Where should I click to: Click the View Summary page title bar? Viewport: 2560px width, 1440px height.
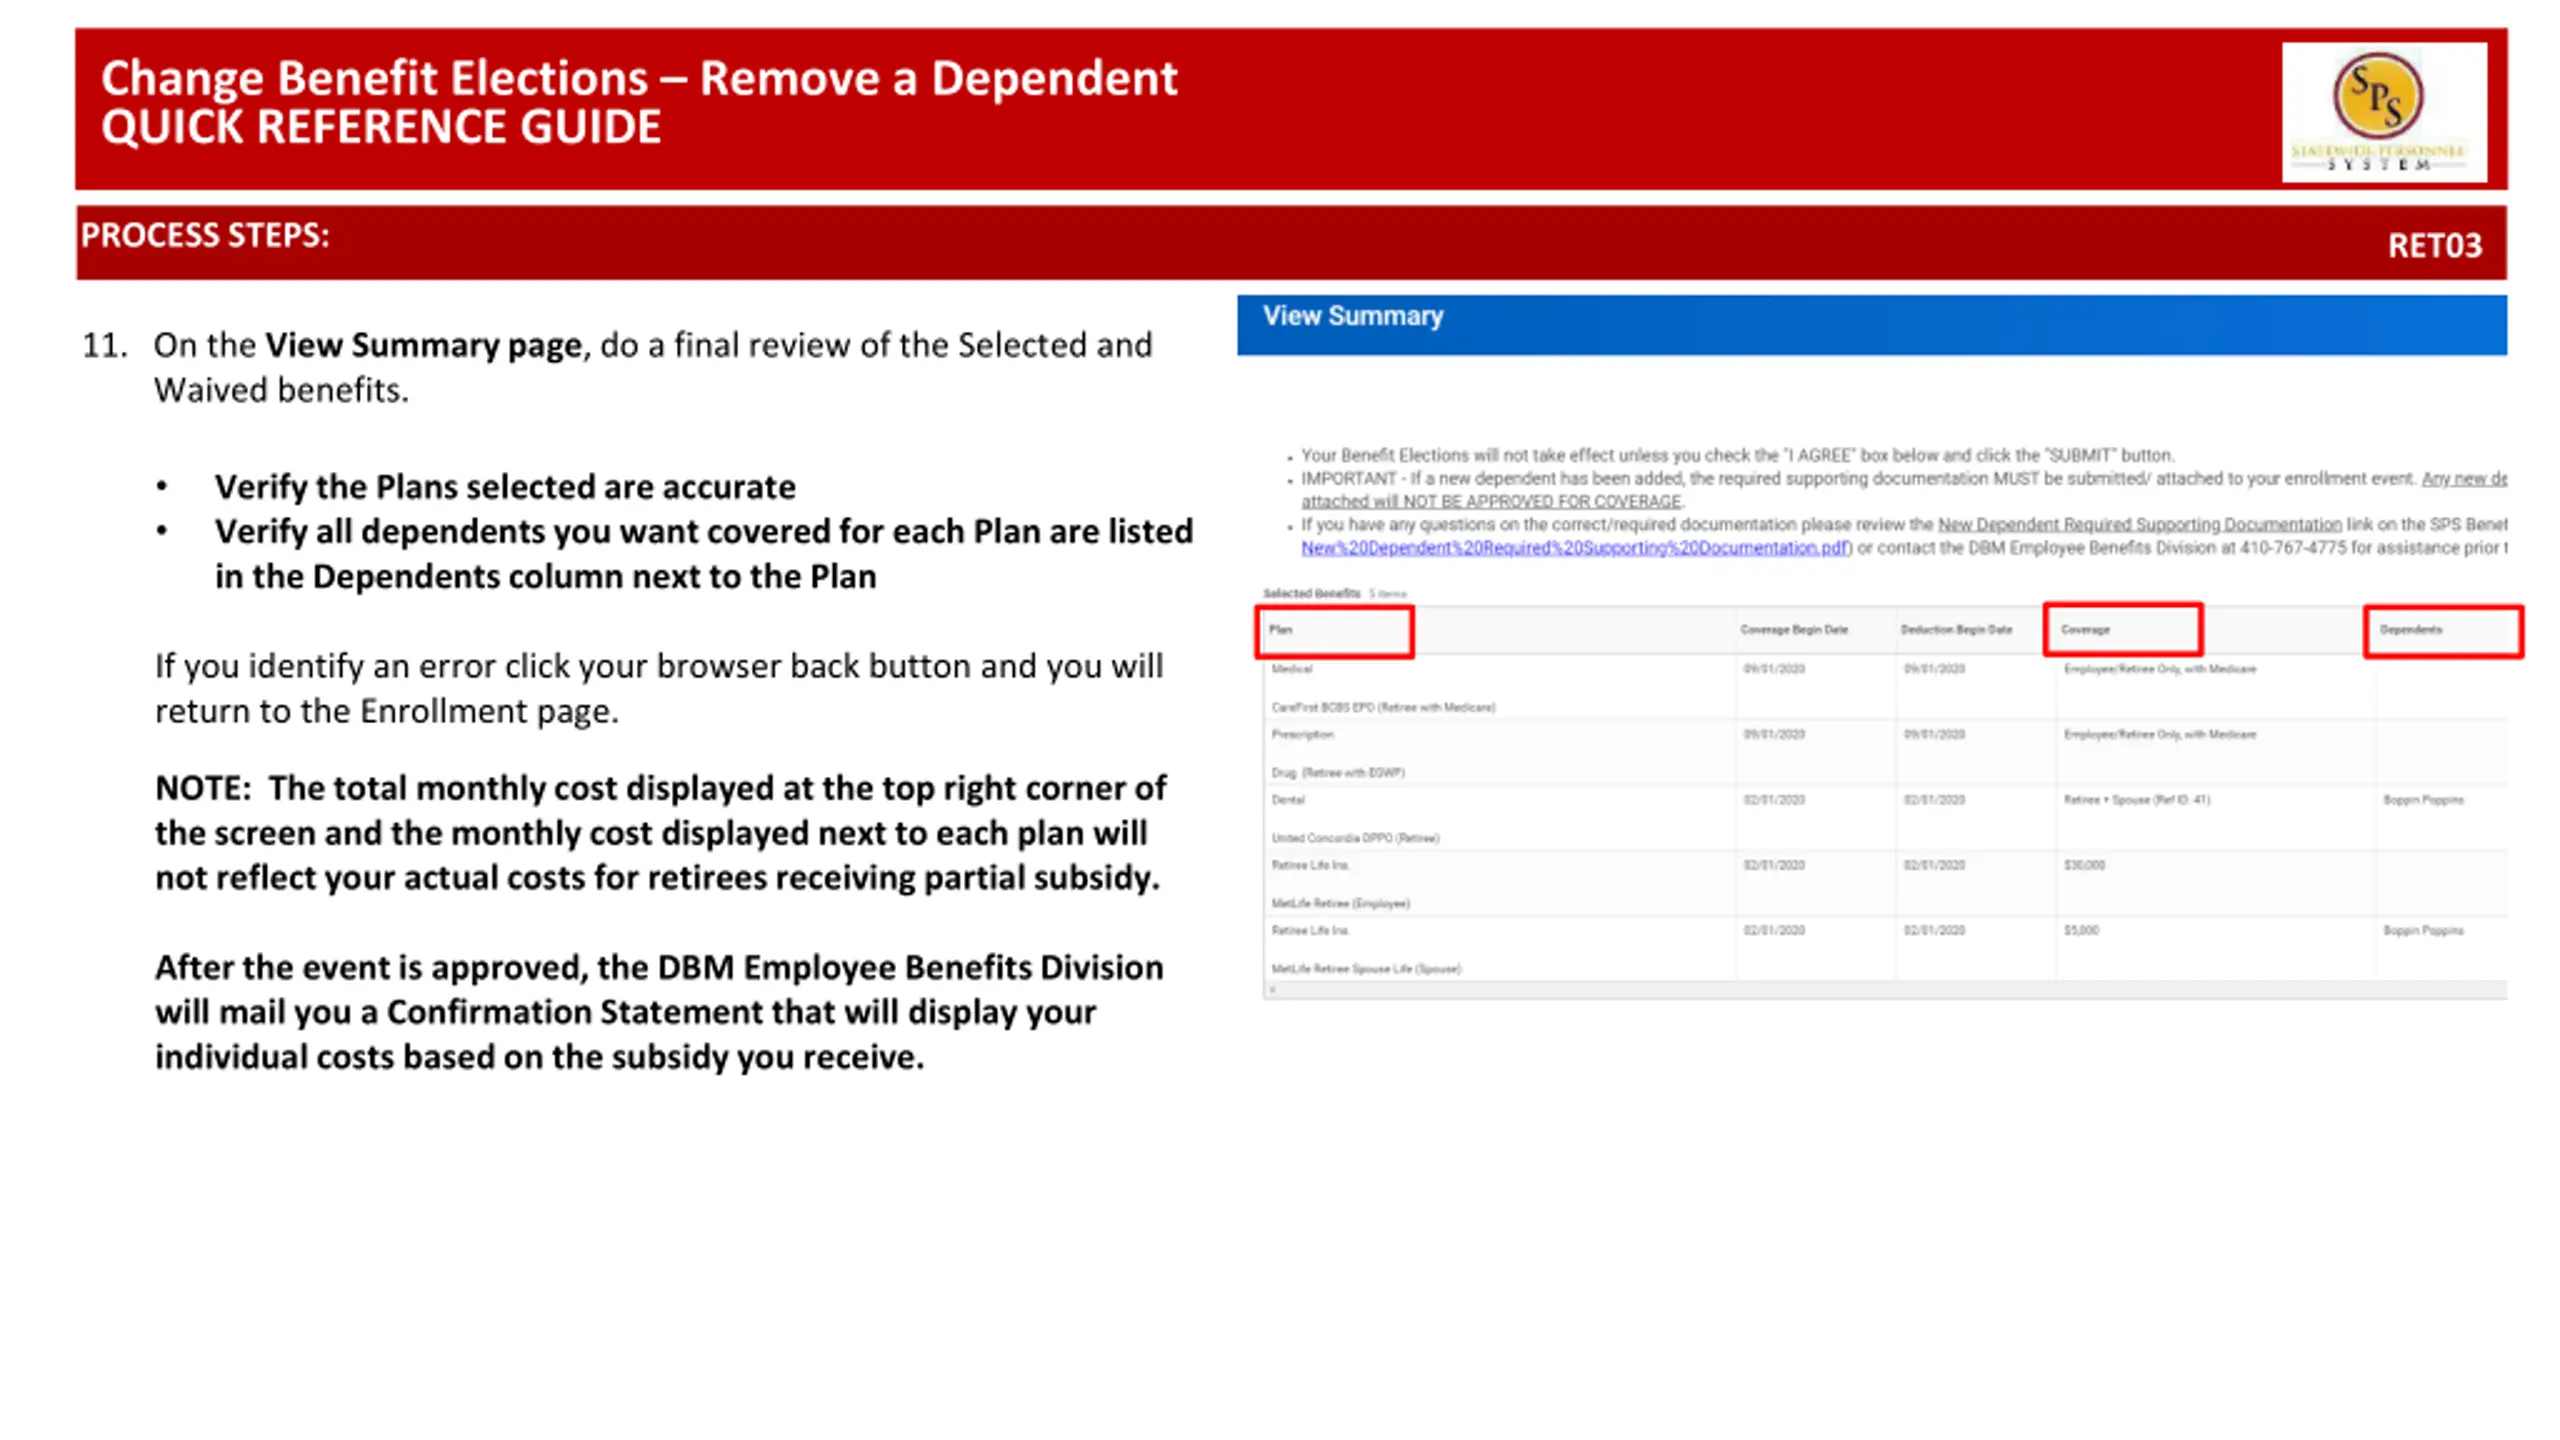click(1871, 325)
